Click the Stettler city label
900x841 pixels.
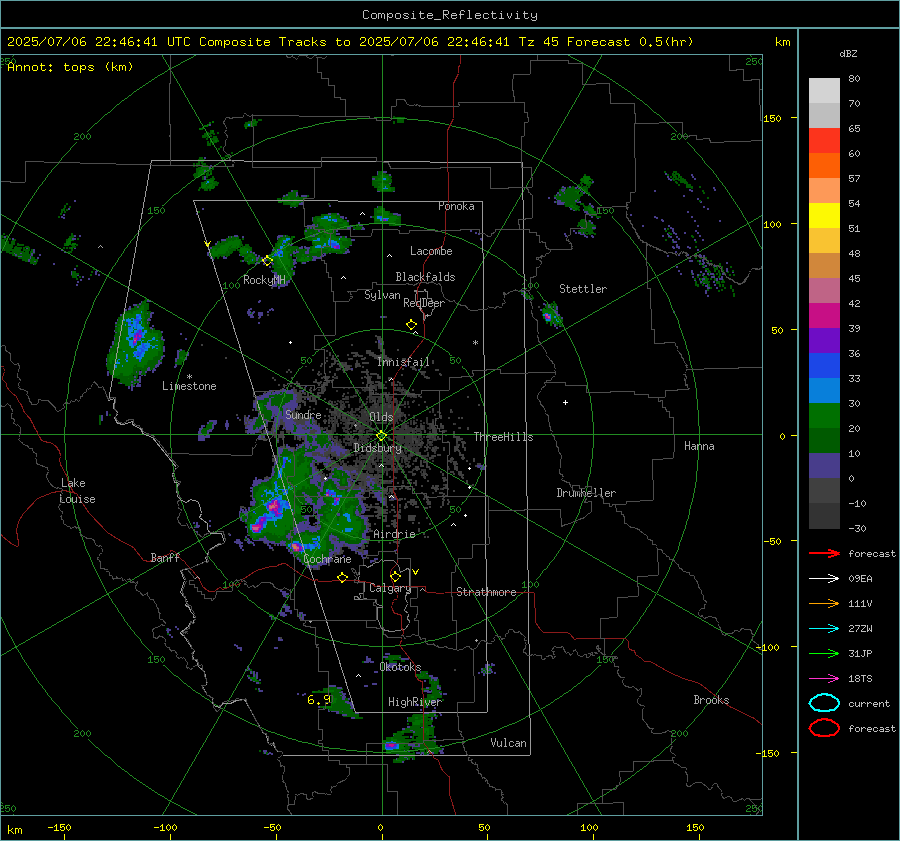[x=583, y=289]
